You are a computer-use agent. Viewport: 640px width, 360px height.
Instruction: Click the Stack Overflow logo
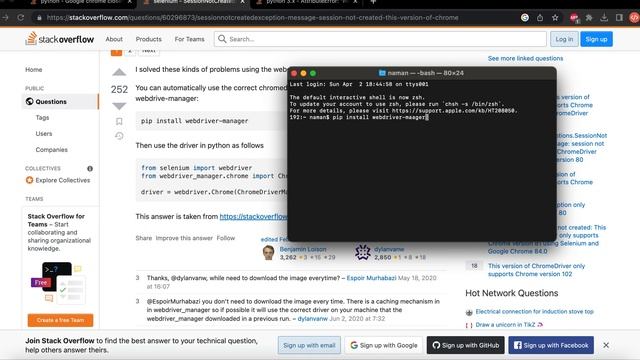coord(60,39)
